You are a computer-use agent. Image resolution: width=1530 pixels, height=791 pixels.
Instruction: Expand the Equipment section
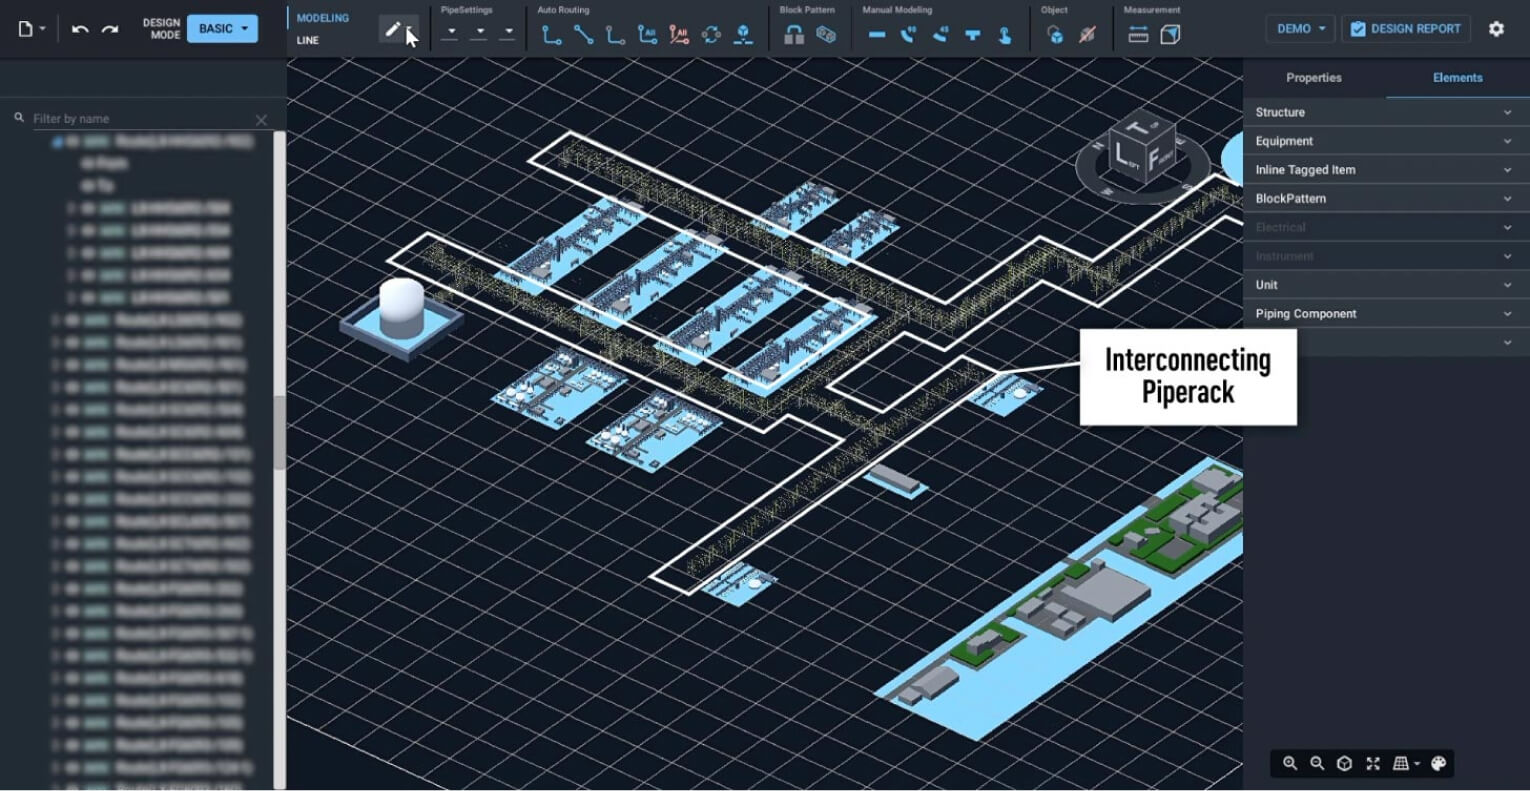coord(1386,141)
